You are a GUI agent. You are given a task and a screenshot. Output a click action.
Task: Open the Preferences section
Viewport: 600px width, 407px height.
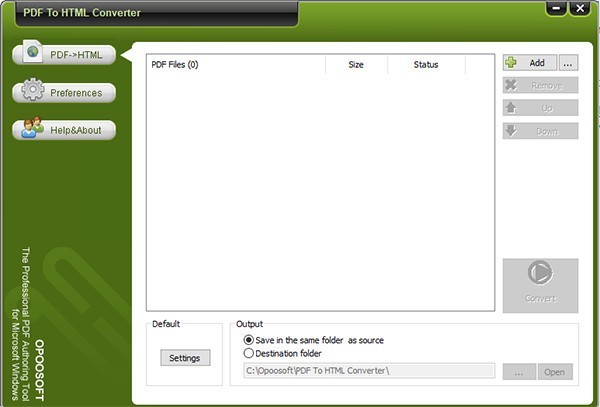click(64, 93)
